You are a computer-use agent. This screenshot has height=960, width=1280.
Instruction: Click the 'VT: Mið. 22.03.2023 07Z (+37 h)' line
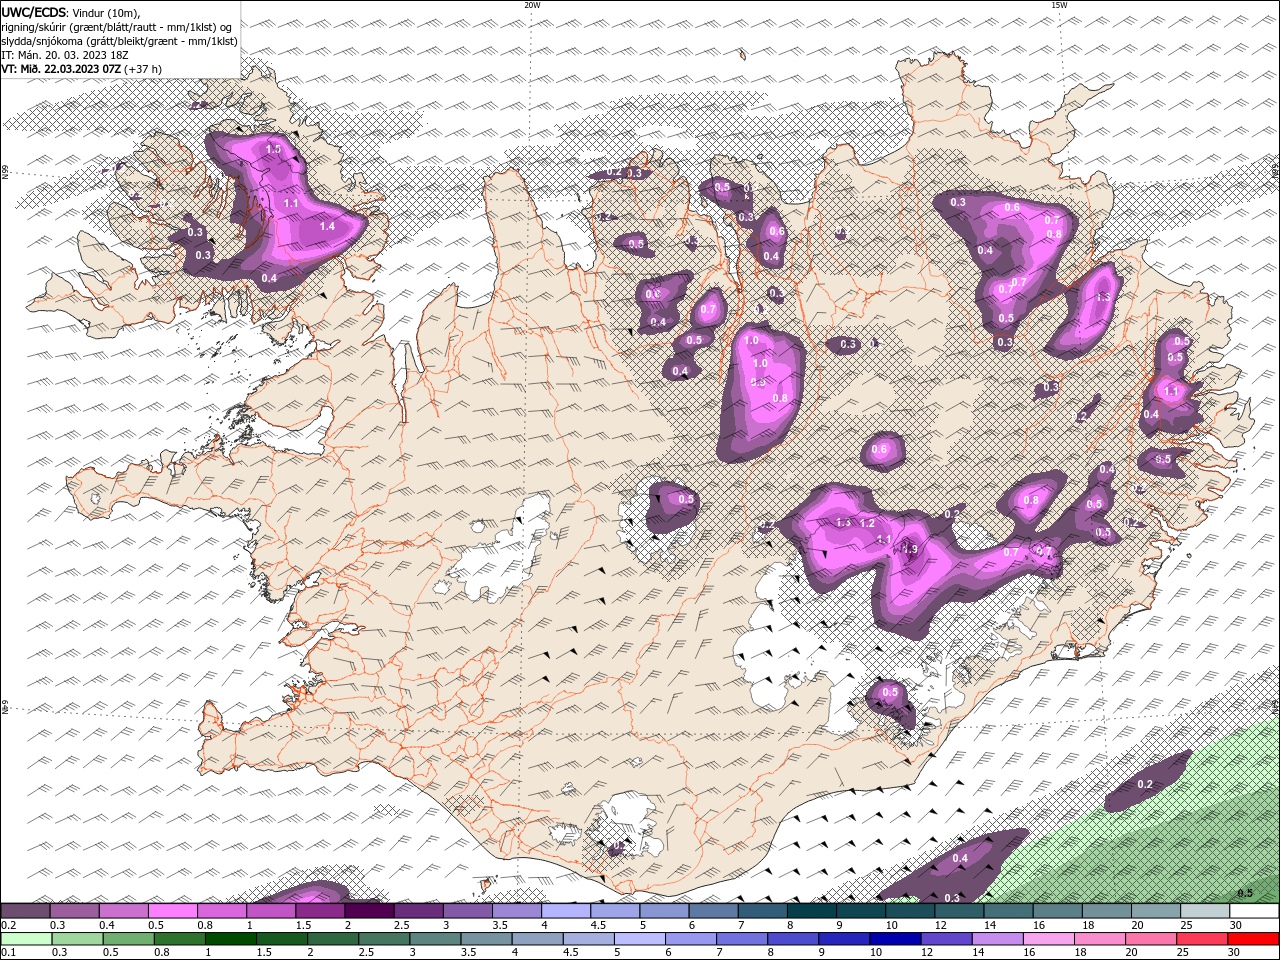pos(81,69)
